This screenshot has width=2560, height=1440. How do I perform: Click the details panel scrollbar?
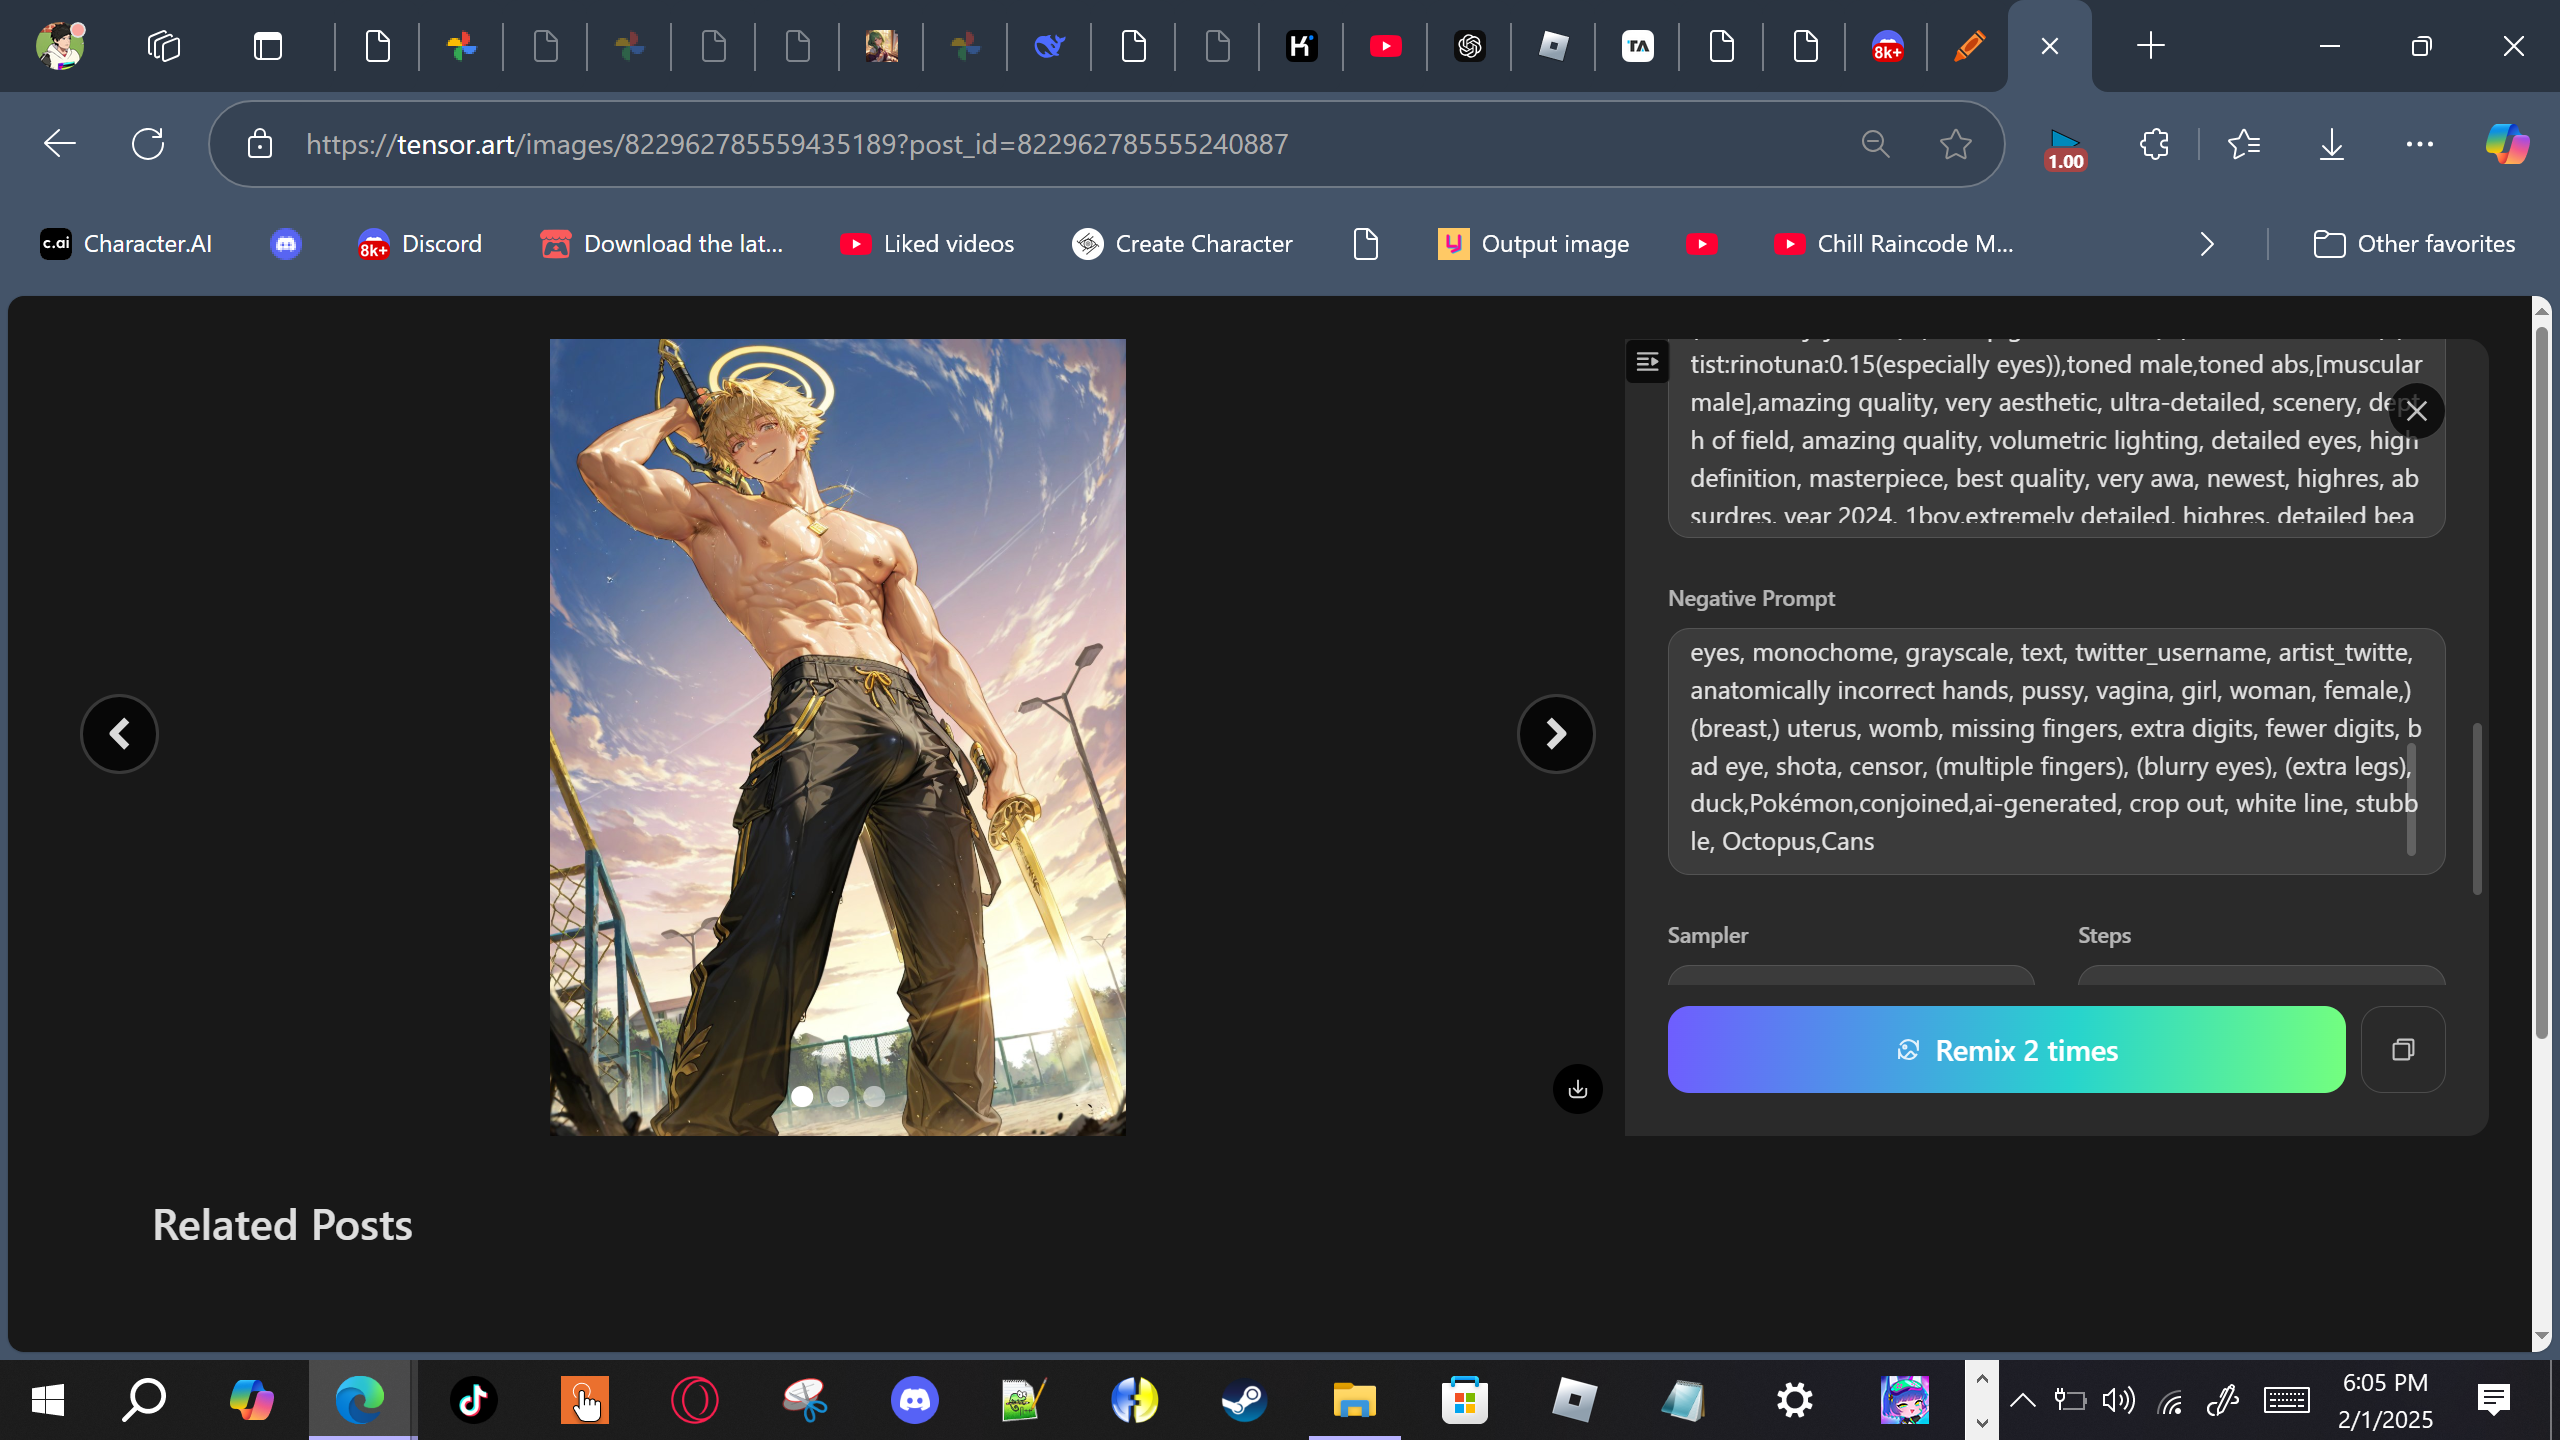2477,808
